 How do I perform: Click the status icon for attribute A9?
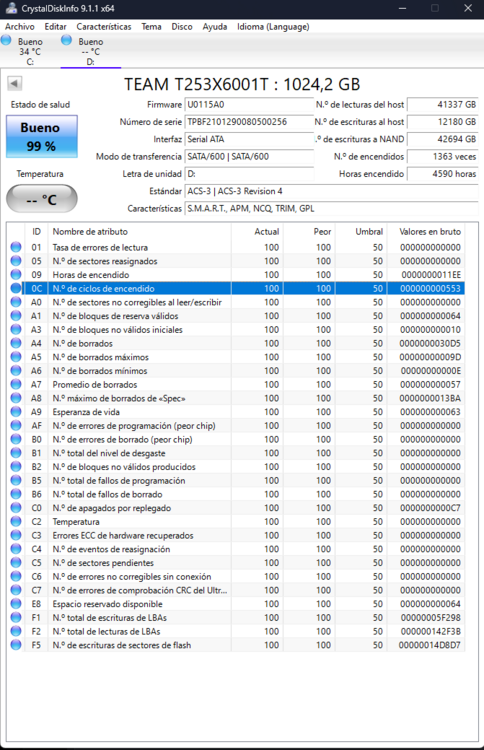(16, 411)
